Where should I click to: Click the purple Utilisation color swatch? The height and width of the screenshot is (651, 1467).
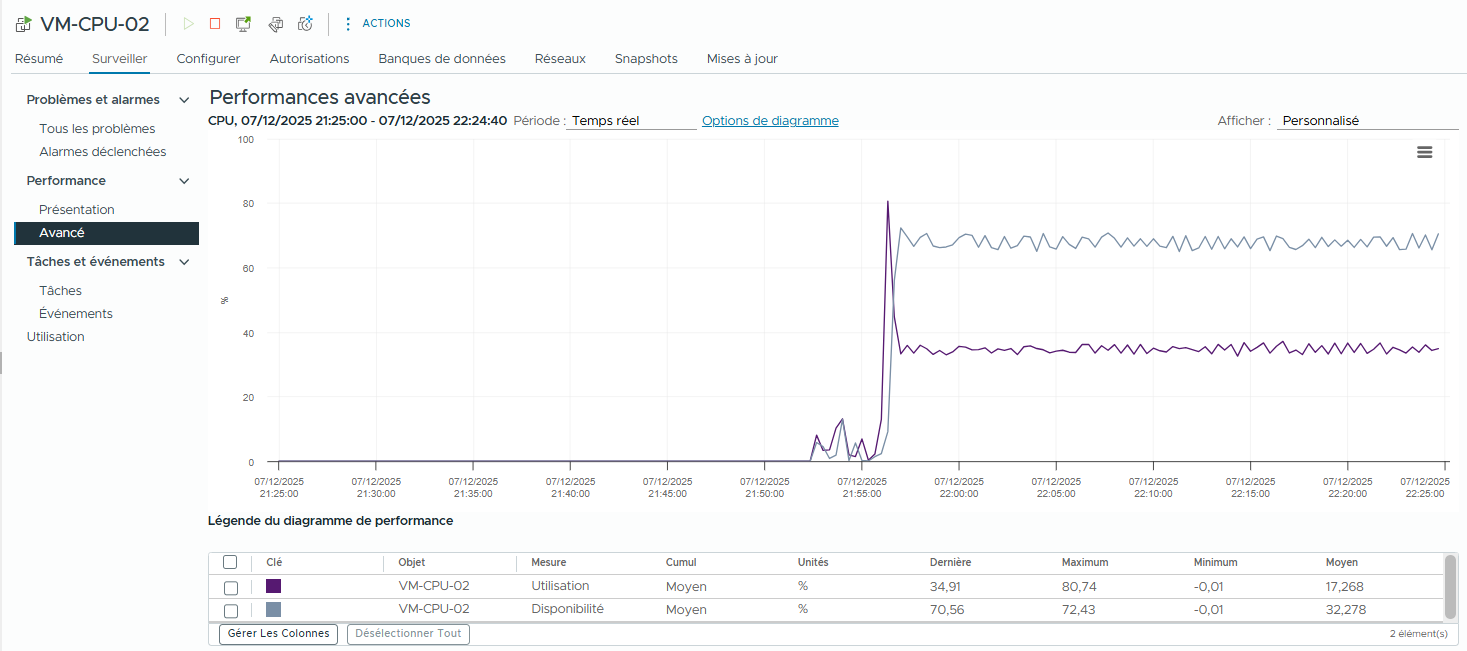tap(273, 587)
